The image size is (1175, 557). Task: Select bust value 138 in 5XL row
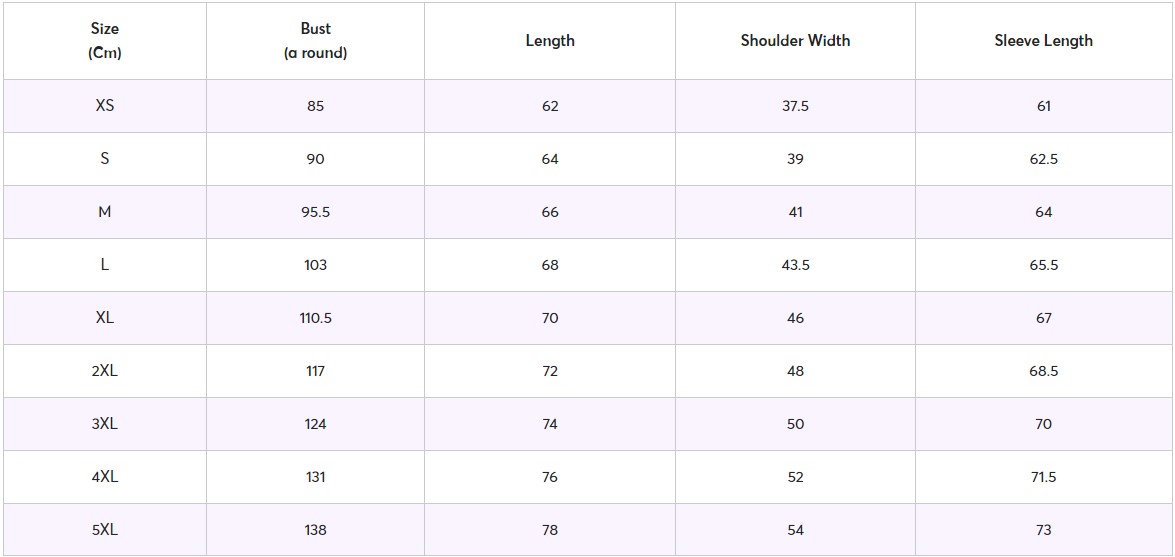click(315, 530)
